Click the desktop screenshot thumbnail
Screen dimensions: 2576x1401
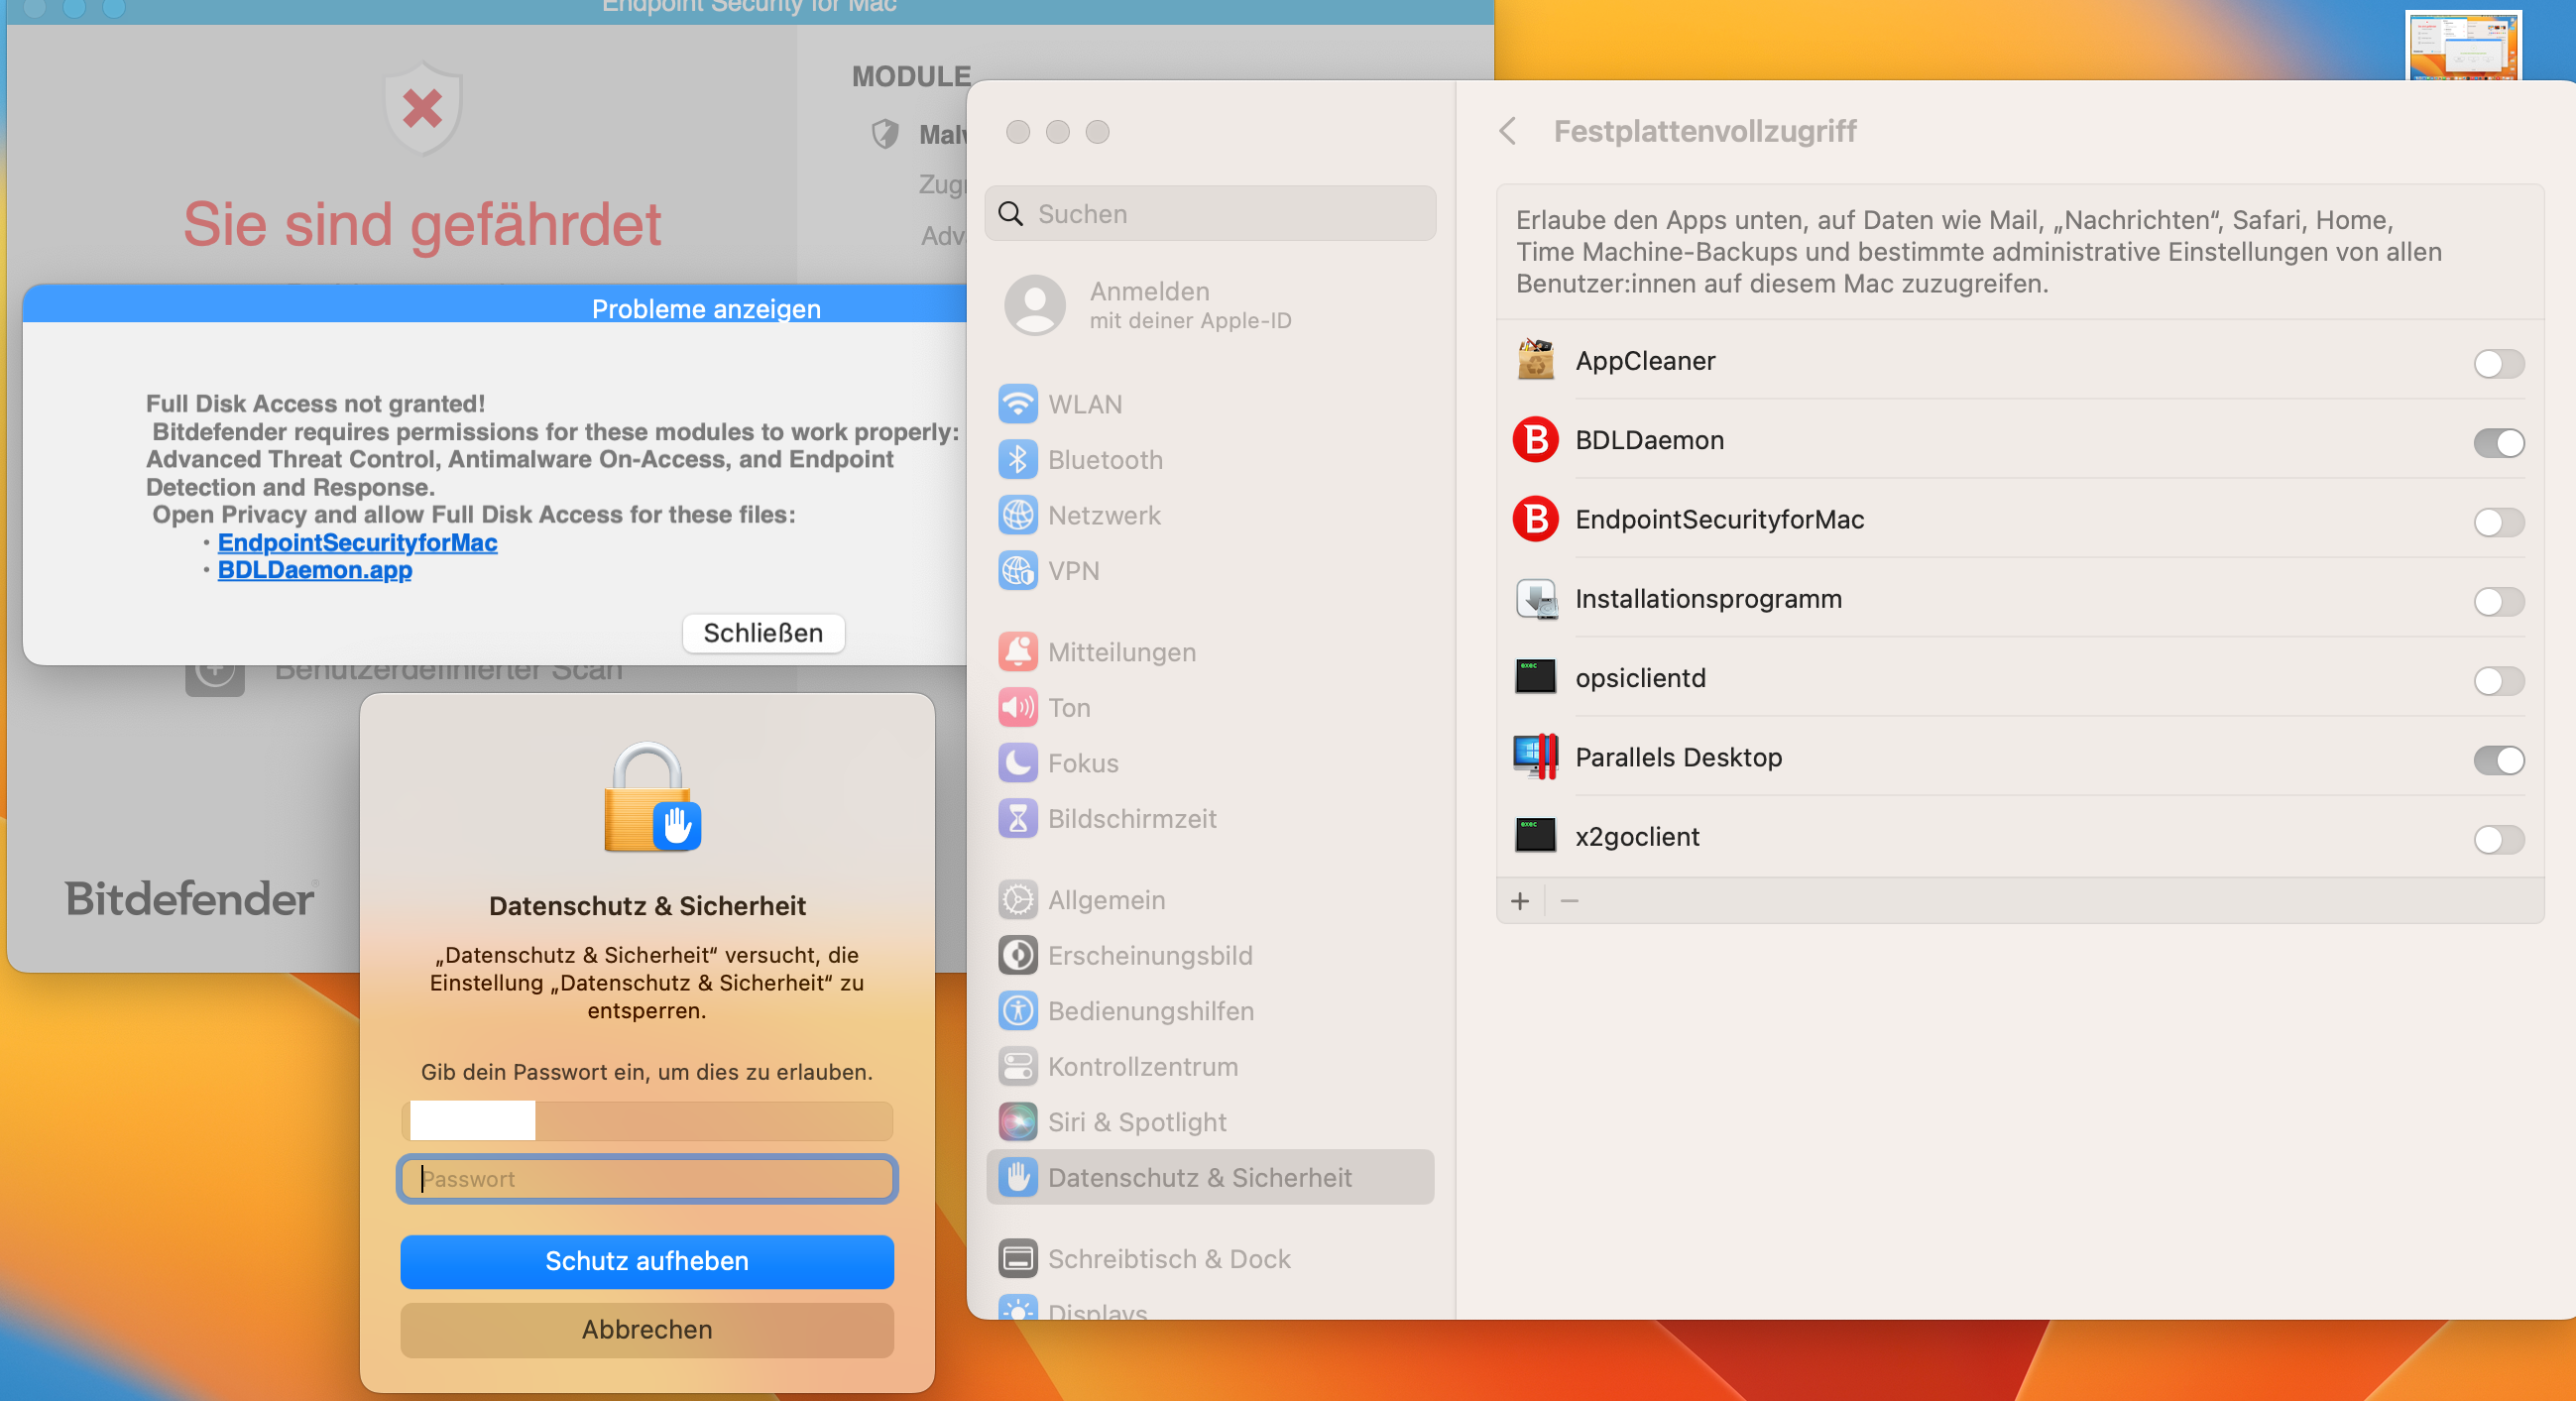click(2462, 47)
